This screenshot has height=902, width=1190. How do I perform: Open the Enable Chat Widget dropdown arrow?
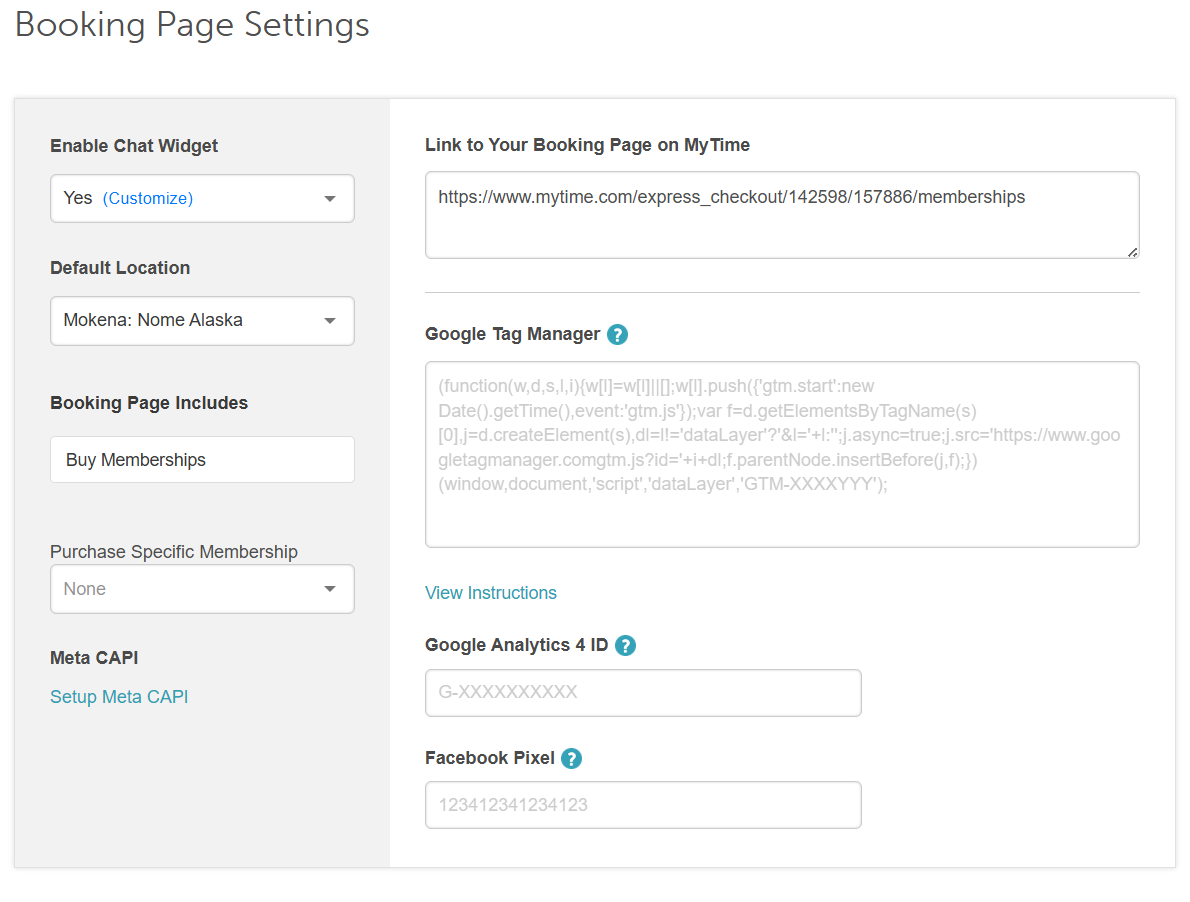click(329, 199)
